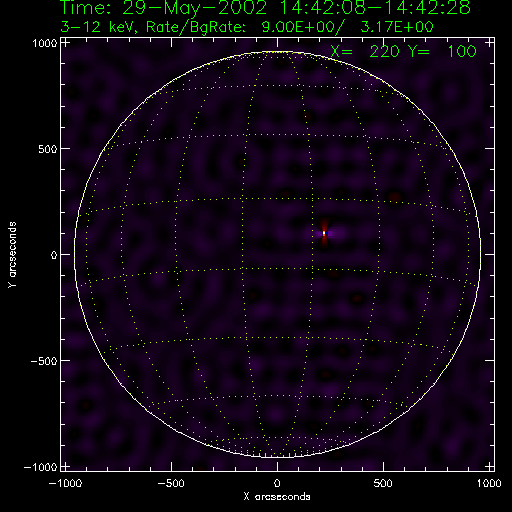
Task: Select the 1000 label on X axis
Action: 489,483
